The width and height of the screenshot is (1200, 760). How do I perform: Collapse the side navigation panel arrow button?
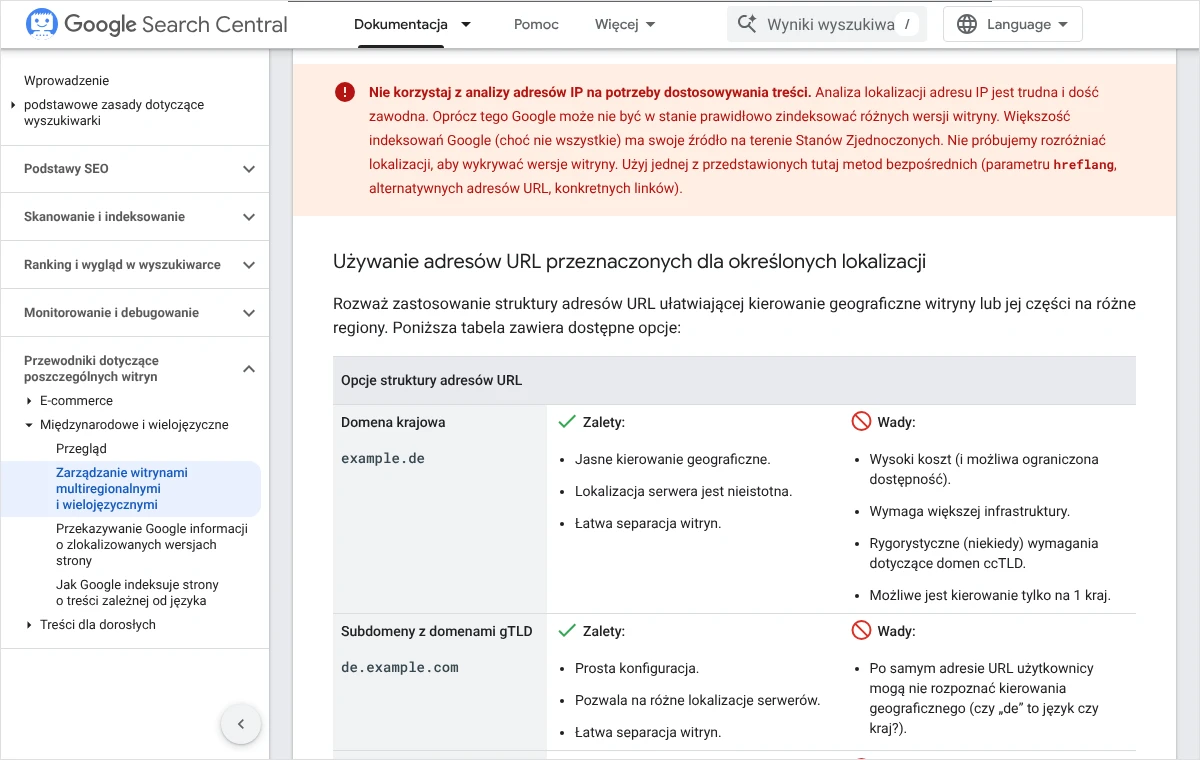(241, 724)
